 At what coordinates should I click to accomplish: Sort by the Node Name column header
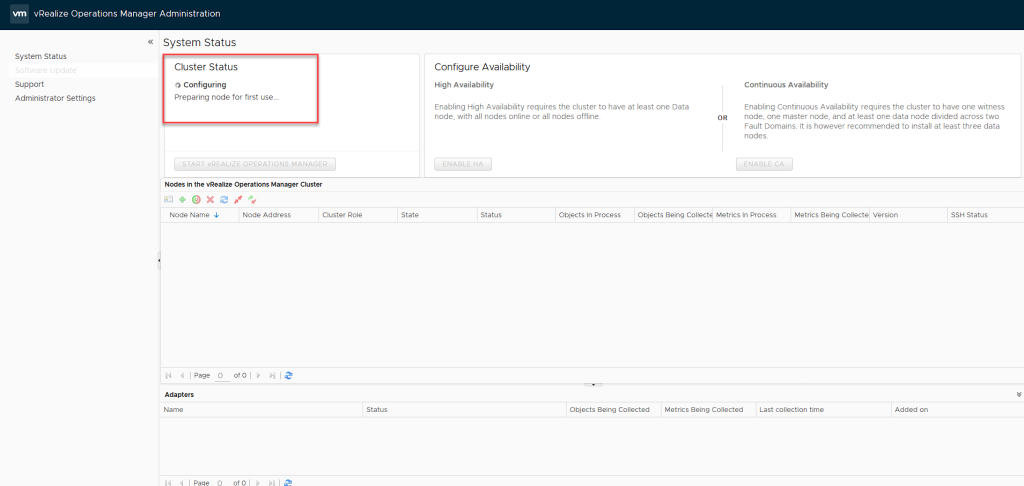click(195, 215)
